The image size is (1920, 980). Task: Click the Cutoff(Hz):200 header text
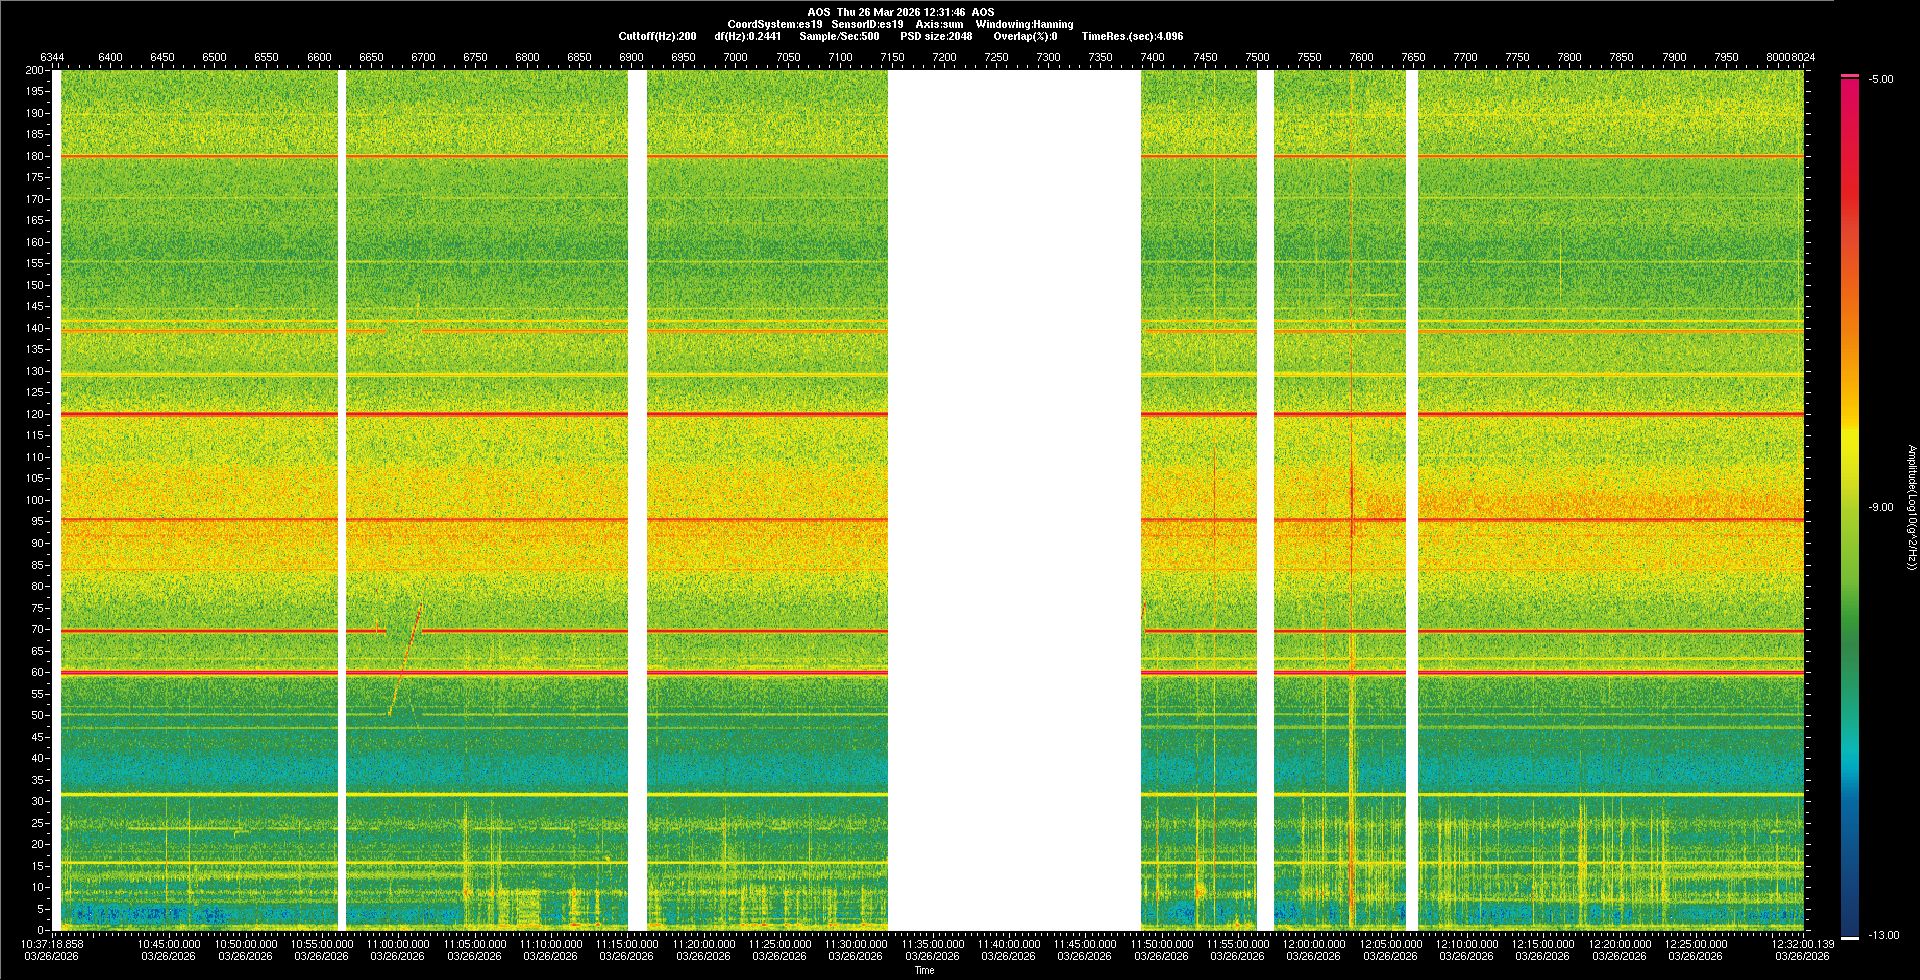(x=657, y=36)
